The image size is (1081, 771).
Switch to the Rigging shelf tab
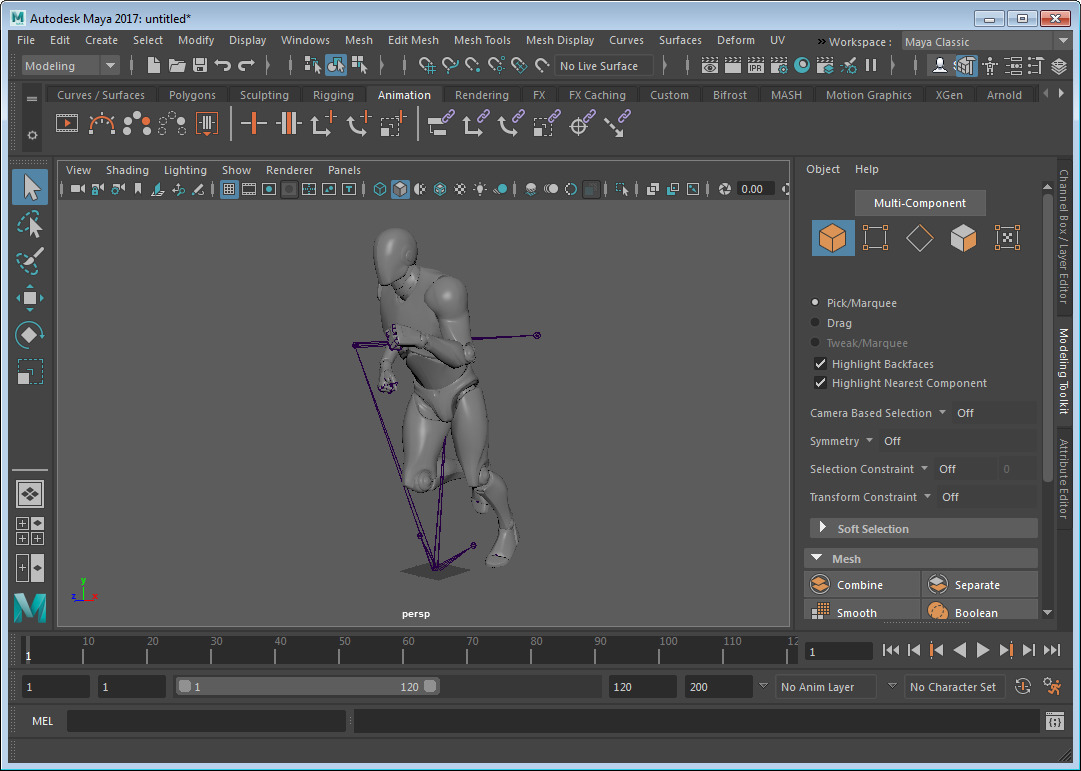coord(333,95)
